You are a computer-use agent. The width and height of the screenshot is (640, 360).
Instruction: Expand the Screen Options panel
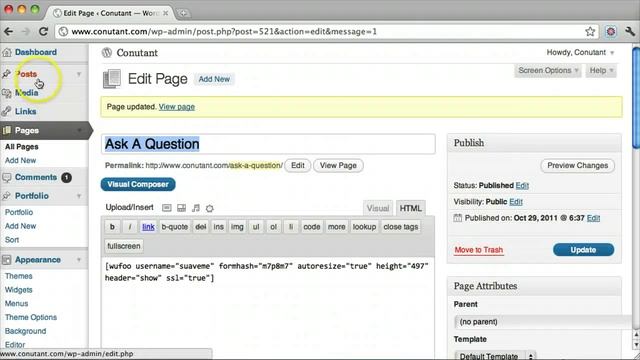pos(548,71)
